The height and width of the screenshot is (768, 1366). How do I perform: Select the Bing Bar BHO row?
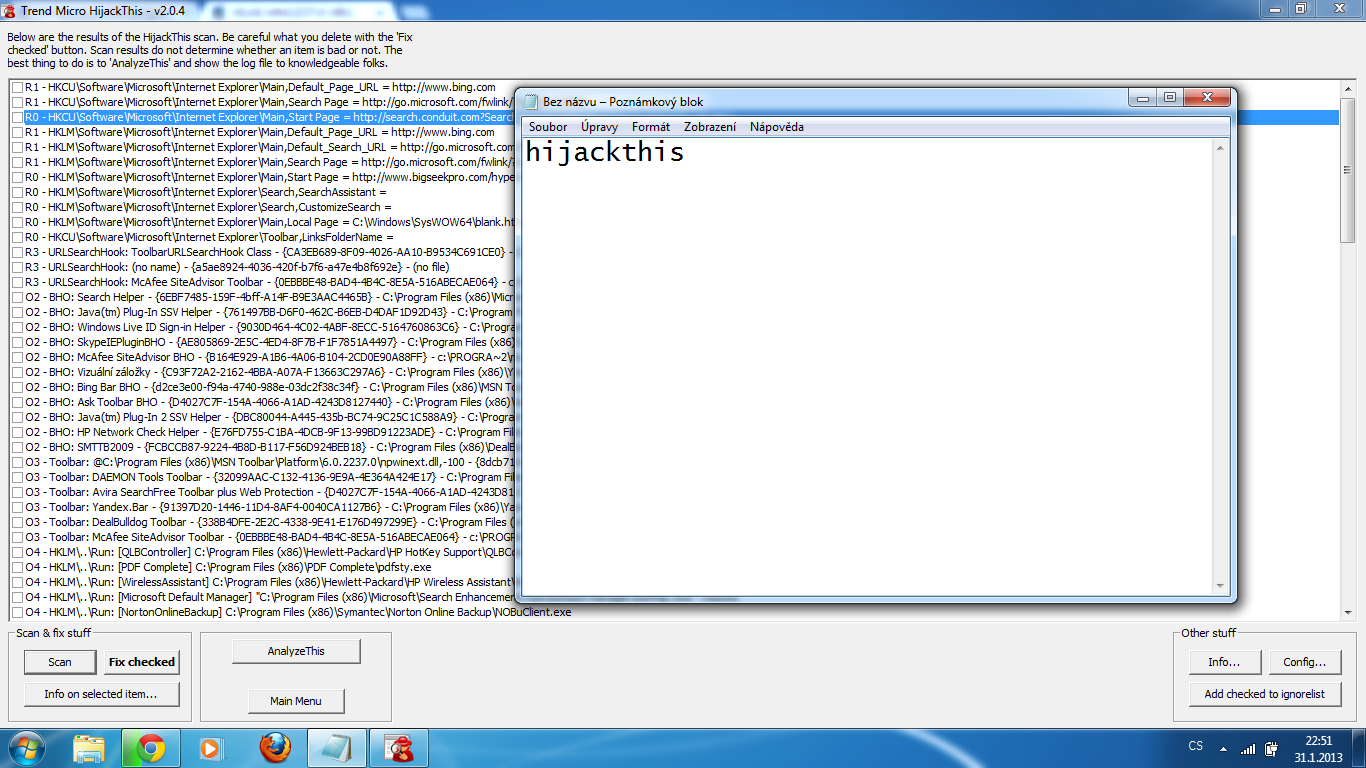click(268, 387)
